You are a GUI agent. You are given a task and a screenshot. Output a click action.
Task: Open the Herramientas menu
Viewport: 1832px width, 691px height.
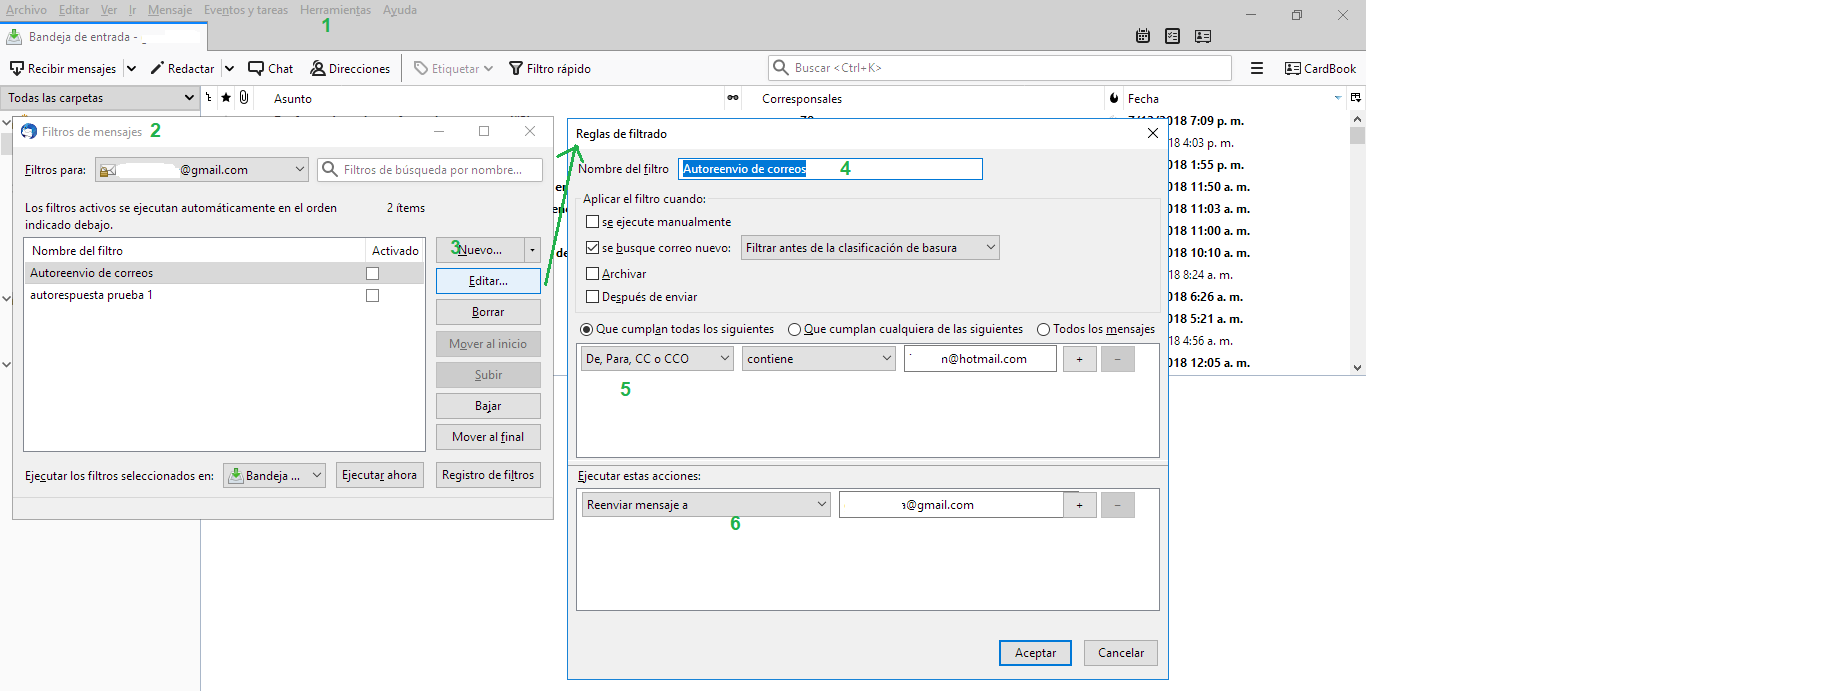[335, 10]
